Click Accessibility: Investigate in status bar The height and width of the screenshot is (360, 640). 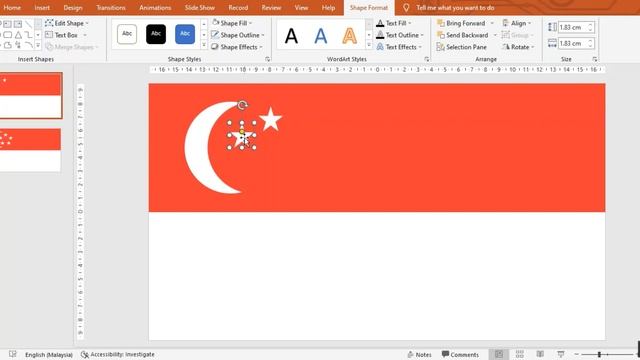pyautogui.click(x=118, y=354)
